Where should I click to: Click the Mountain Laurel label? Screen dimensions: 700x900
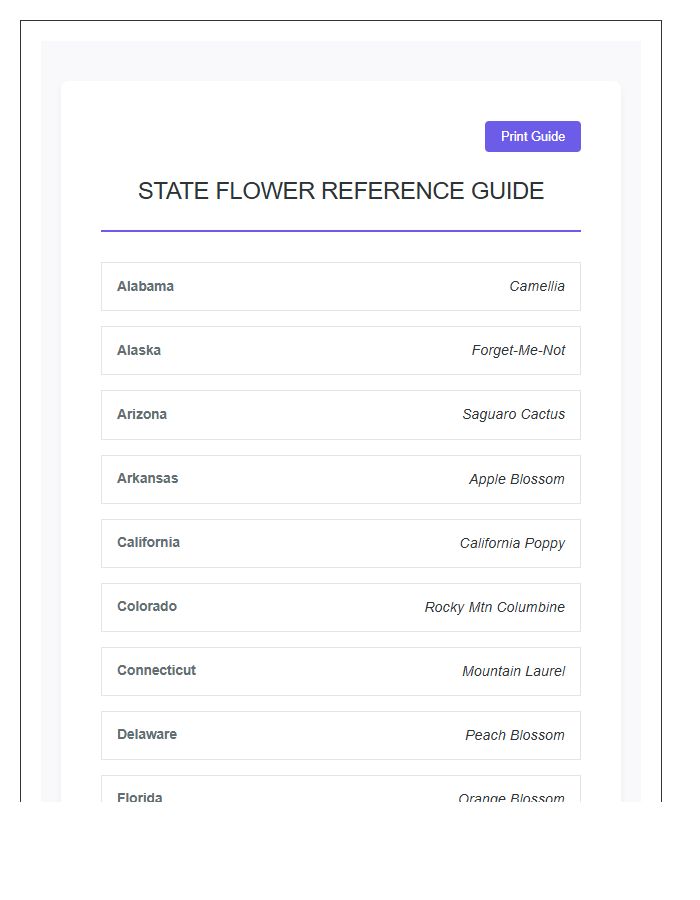[x=513, y=671]
